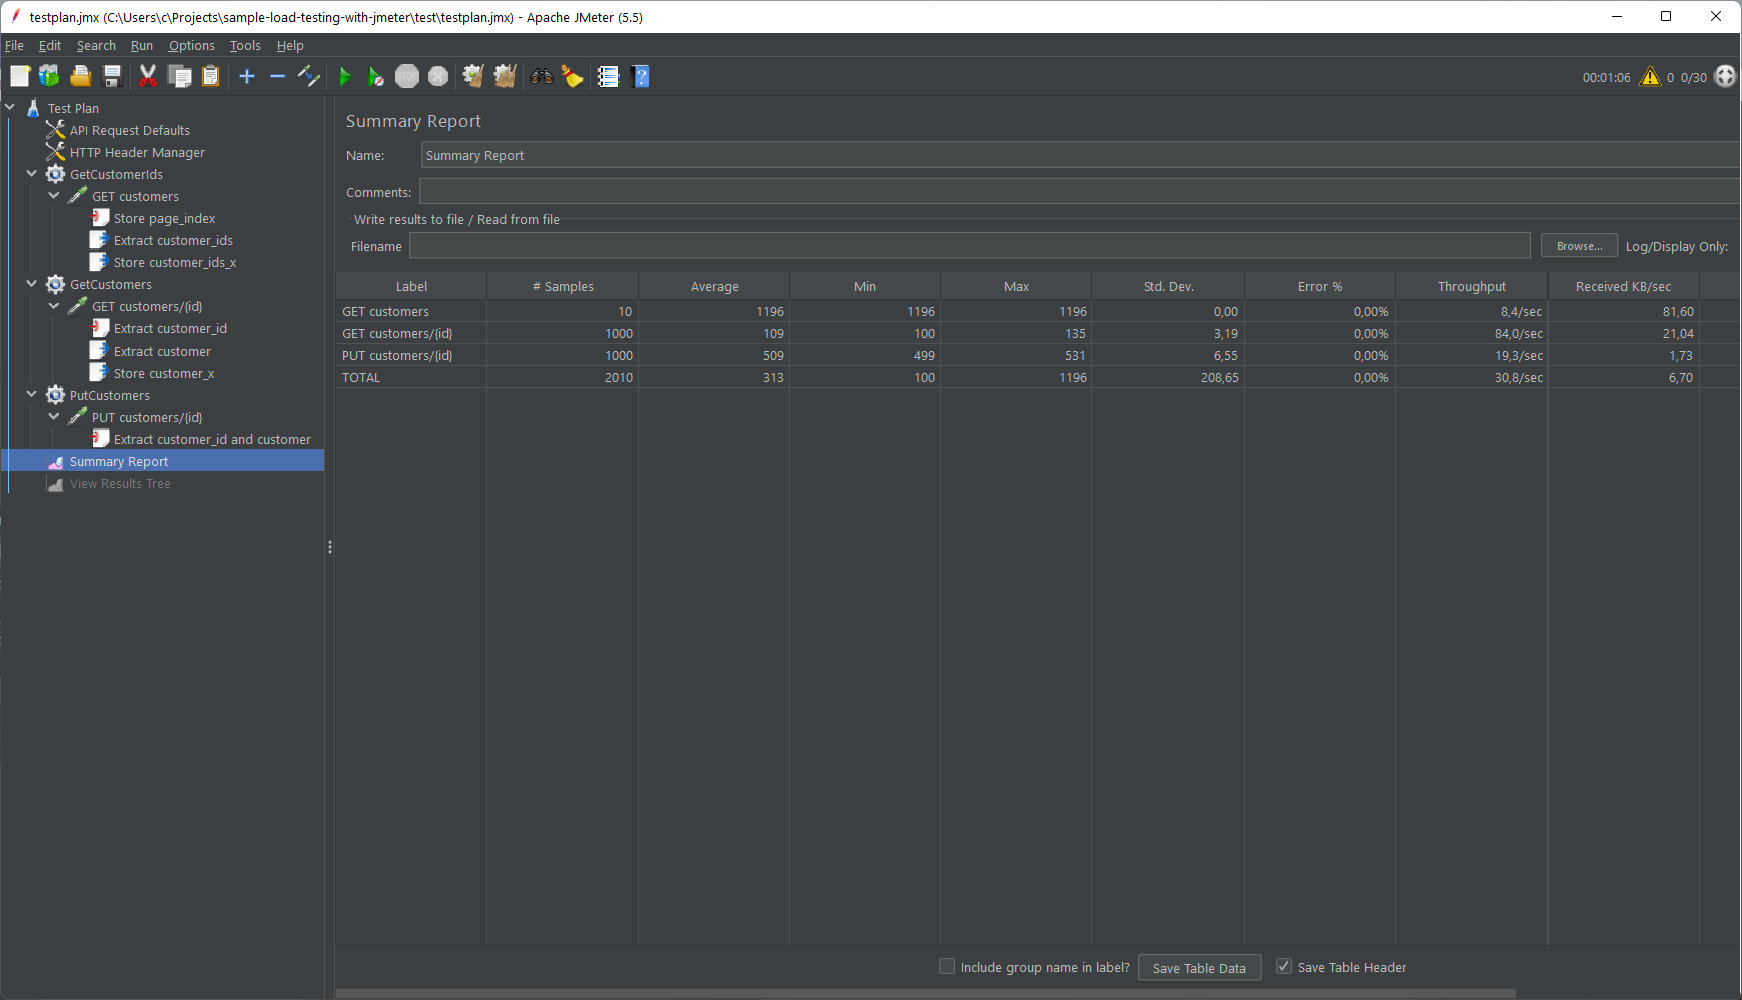
Task: Click the Filename input field
Action: pos(969,245)
